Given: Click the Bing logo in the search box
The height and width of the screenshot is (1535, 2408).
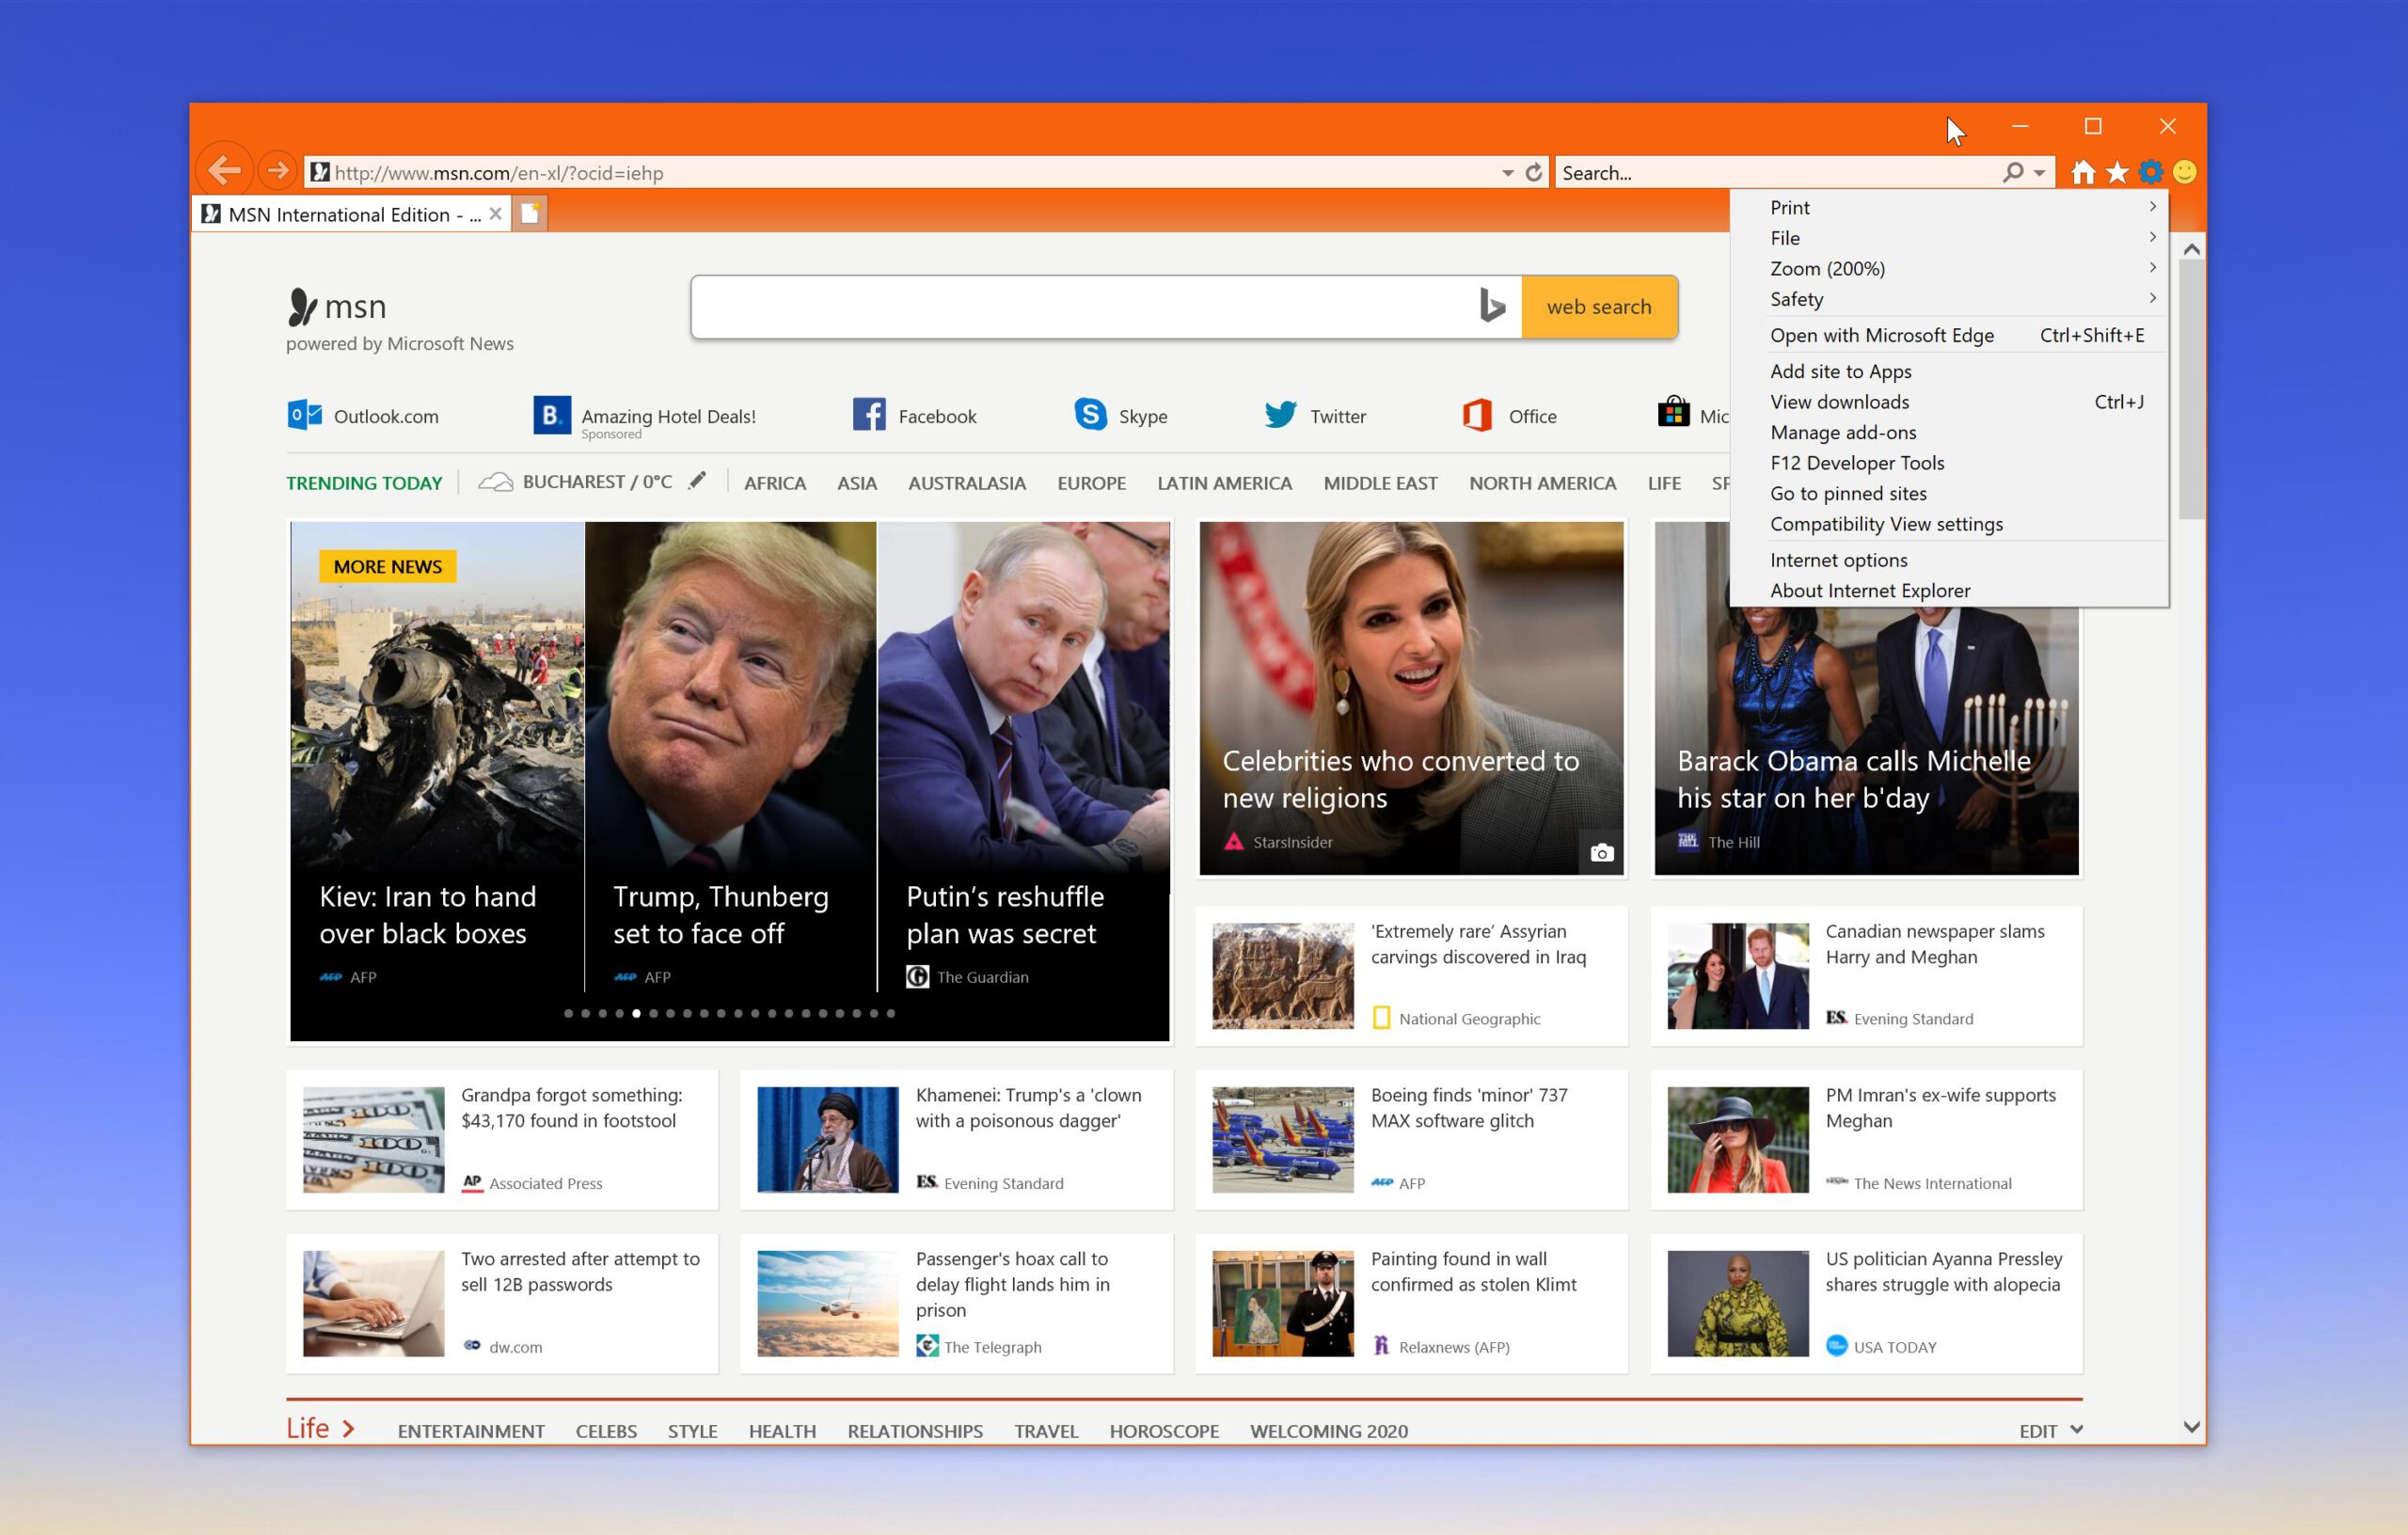Looking at the screenshot, I should (1492, 306).
